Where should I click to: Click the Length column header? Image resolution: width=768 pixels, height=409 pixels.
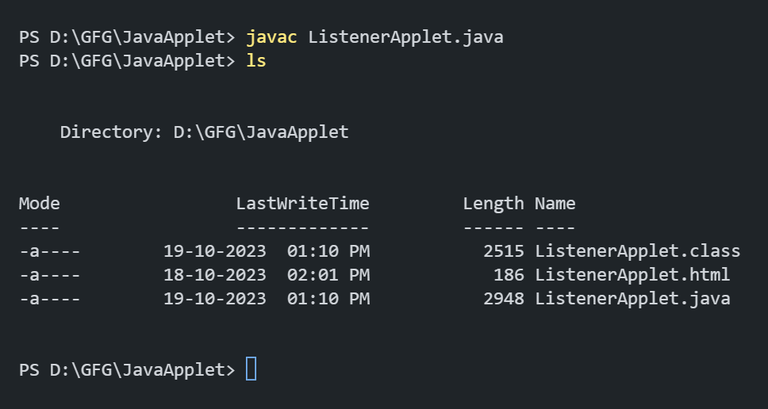coord(493,203)
